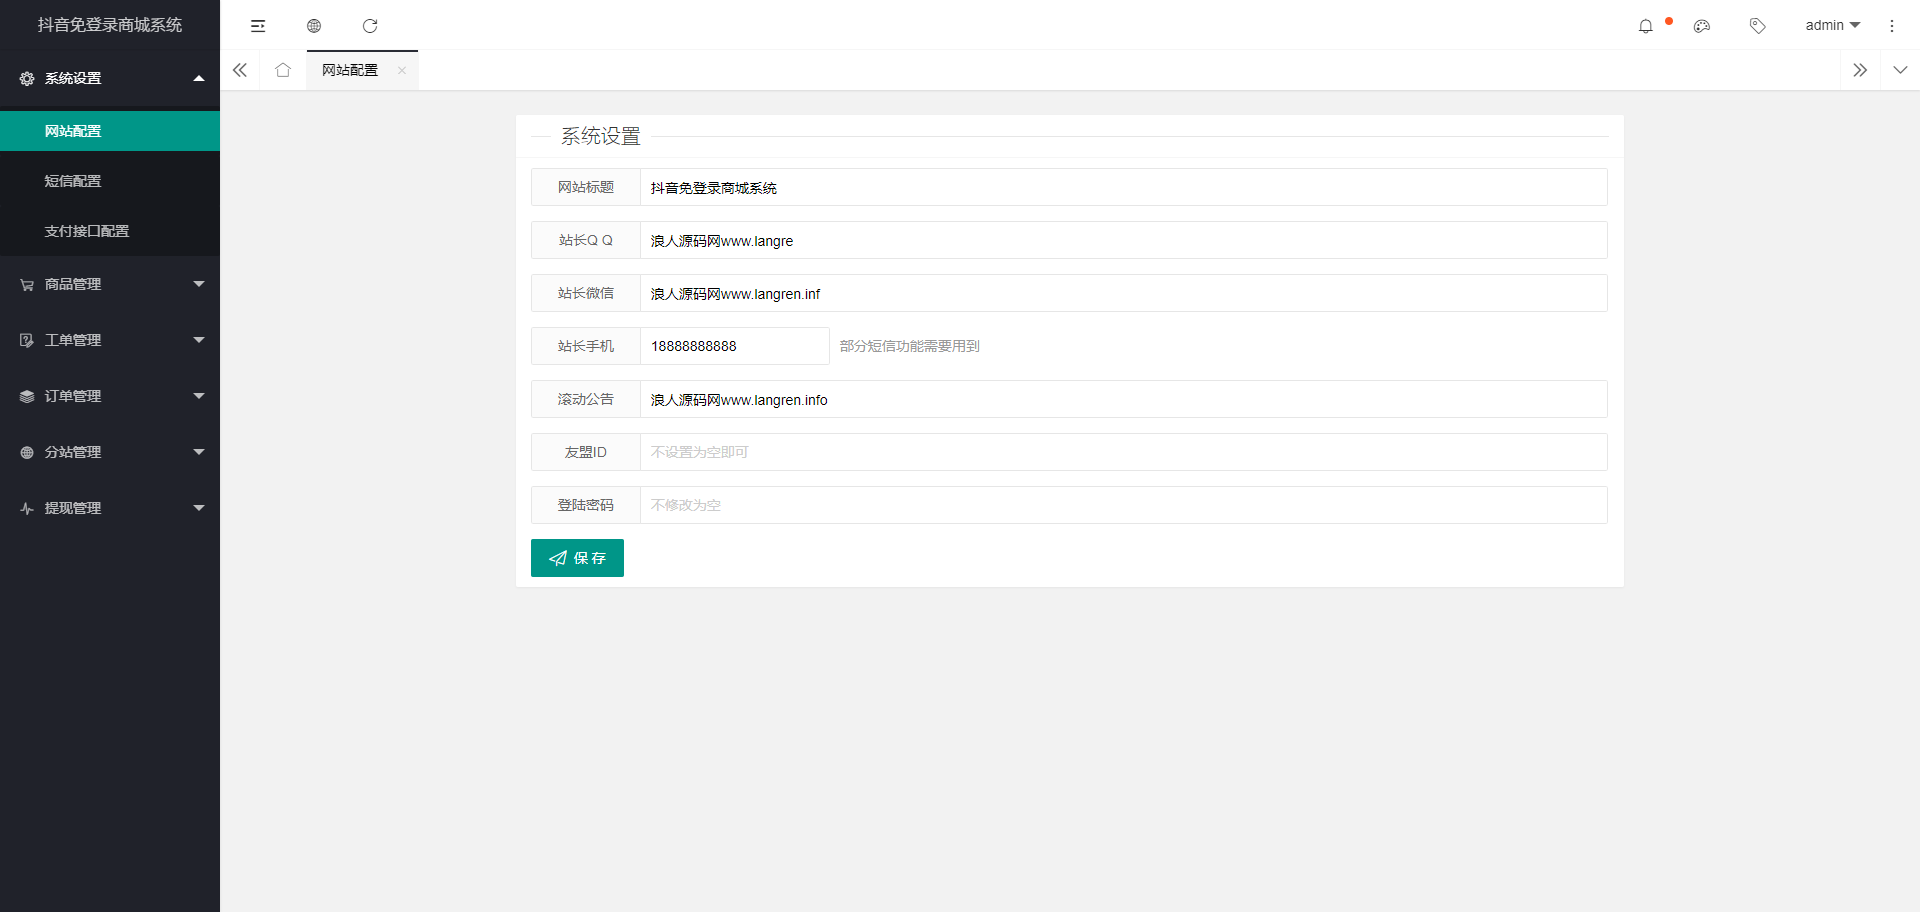1920x912 pixels.
Task: Focus the 滚动公告 input field
Action: (1124, 399)
